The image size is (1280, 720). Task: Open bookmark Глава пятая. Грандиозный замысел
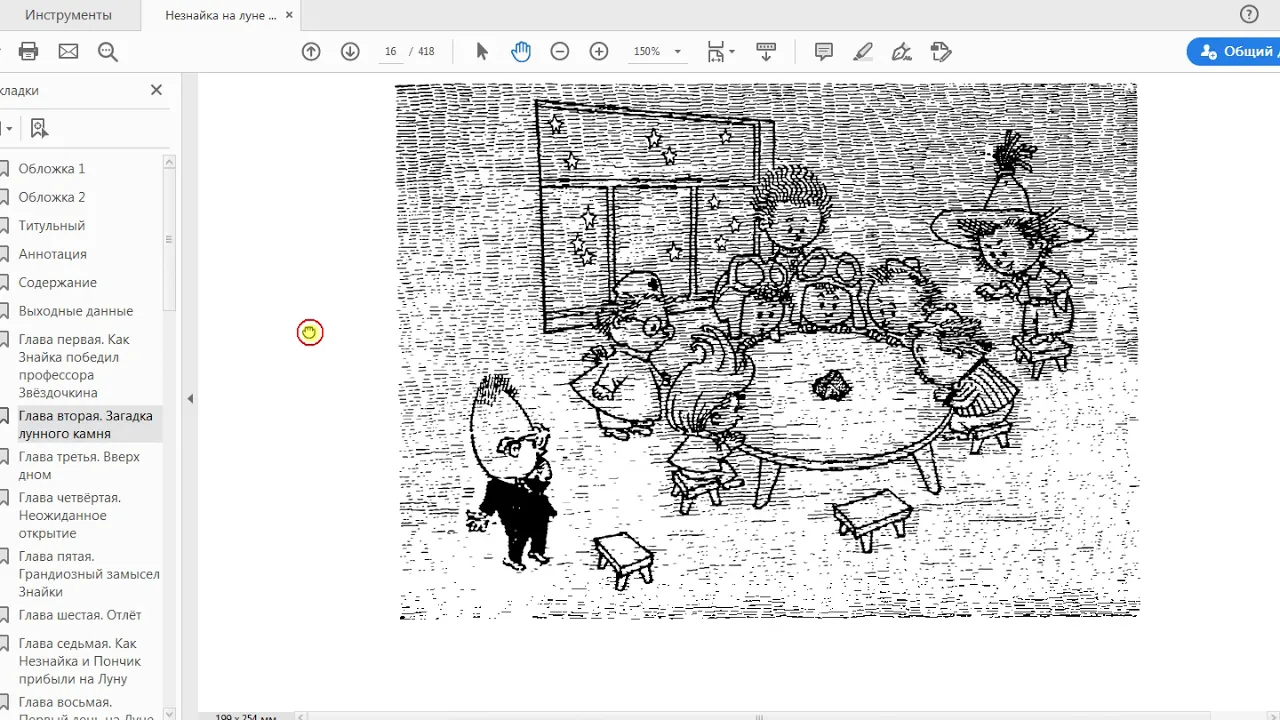pyautogui.click(x=89, y=575)
